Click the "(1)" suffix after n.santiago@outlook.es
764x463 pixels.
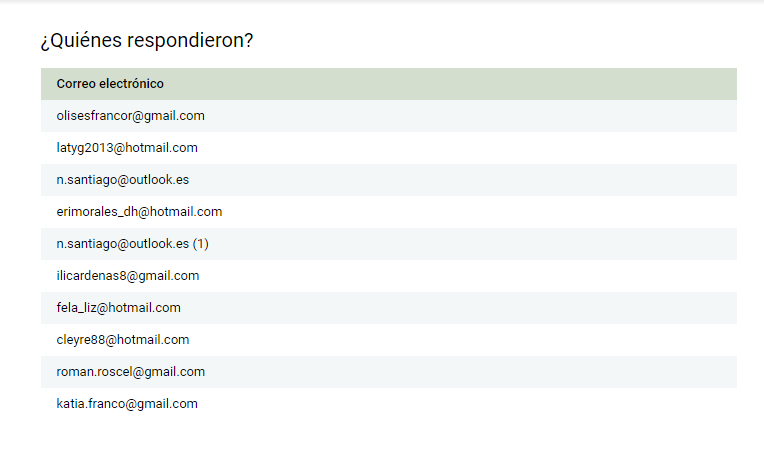point(201,244)
